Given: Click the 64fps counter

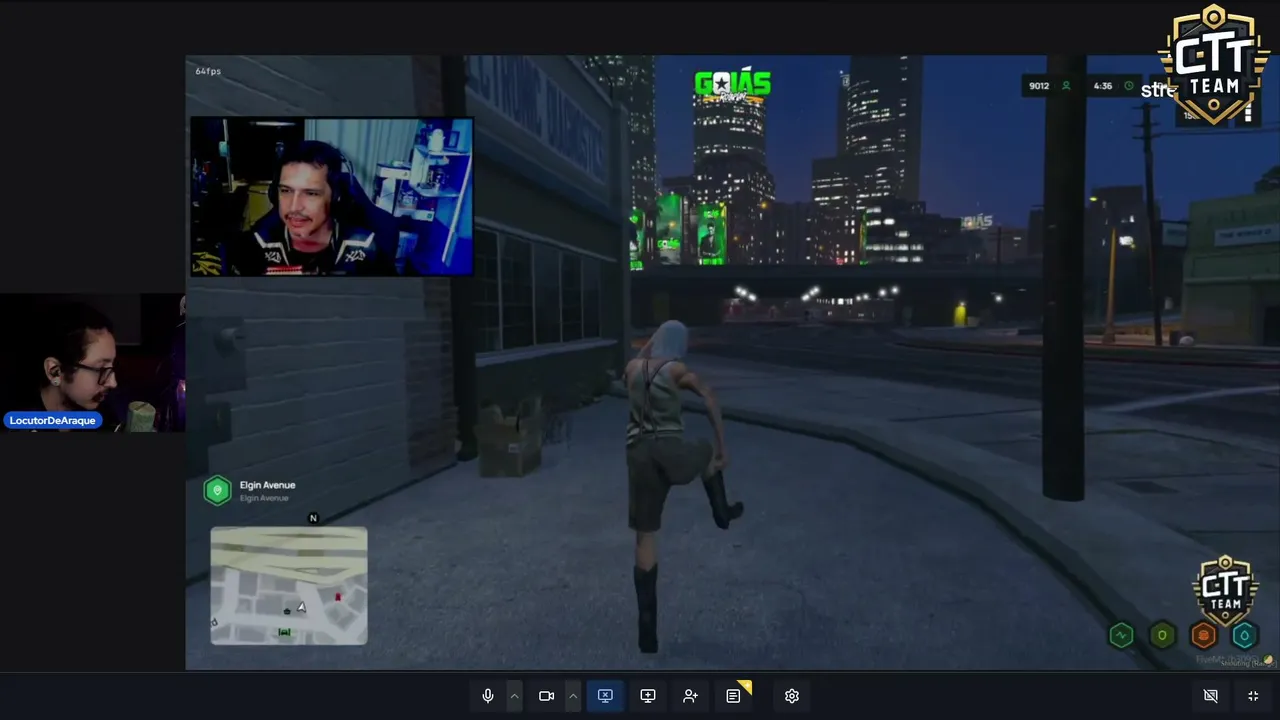Looking at the screenshot, I should click(x=208, y=71).
